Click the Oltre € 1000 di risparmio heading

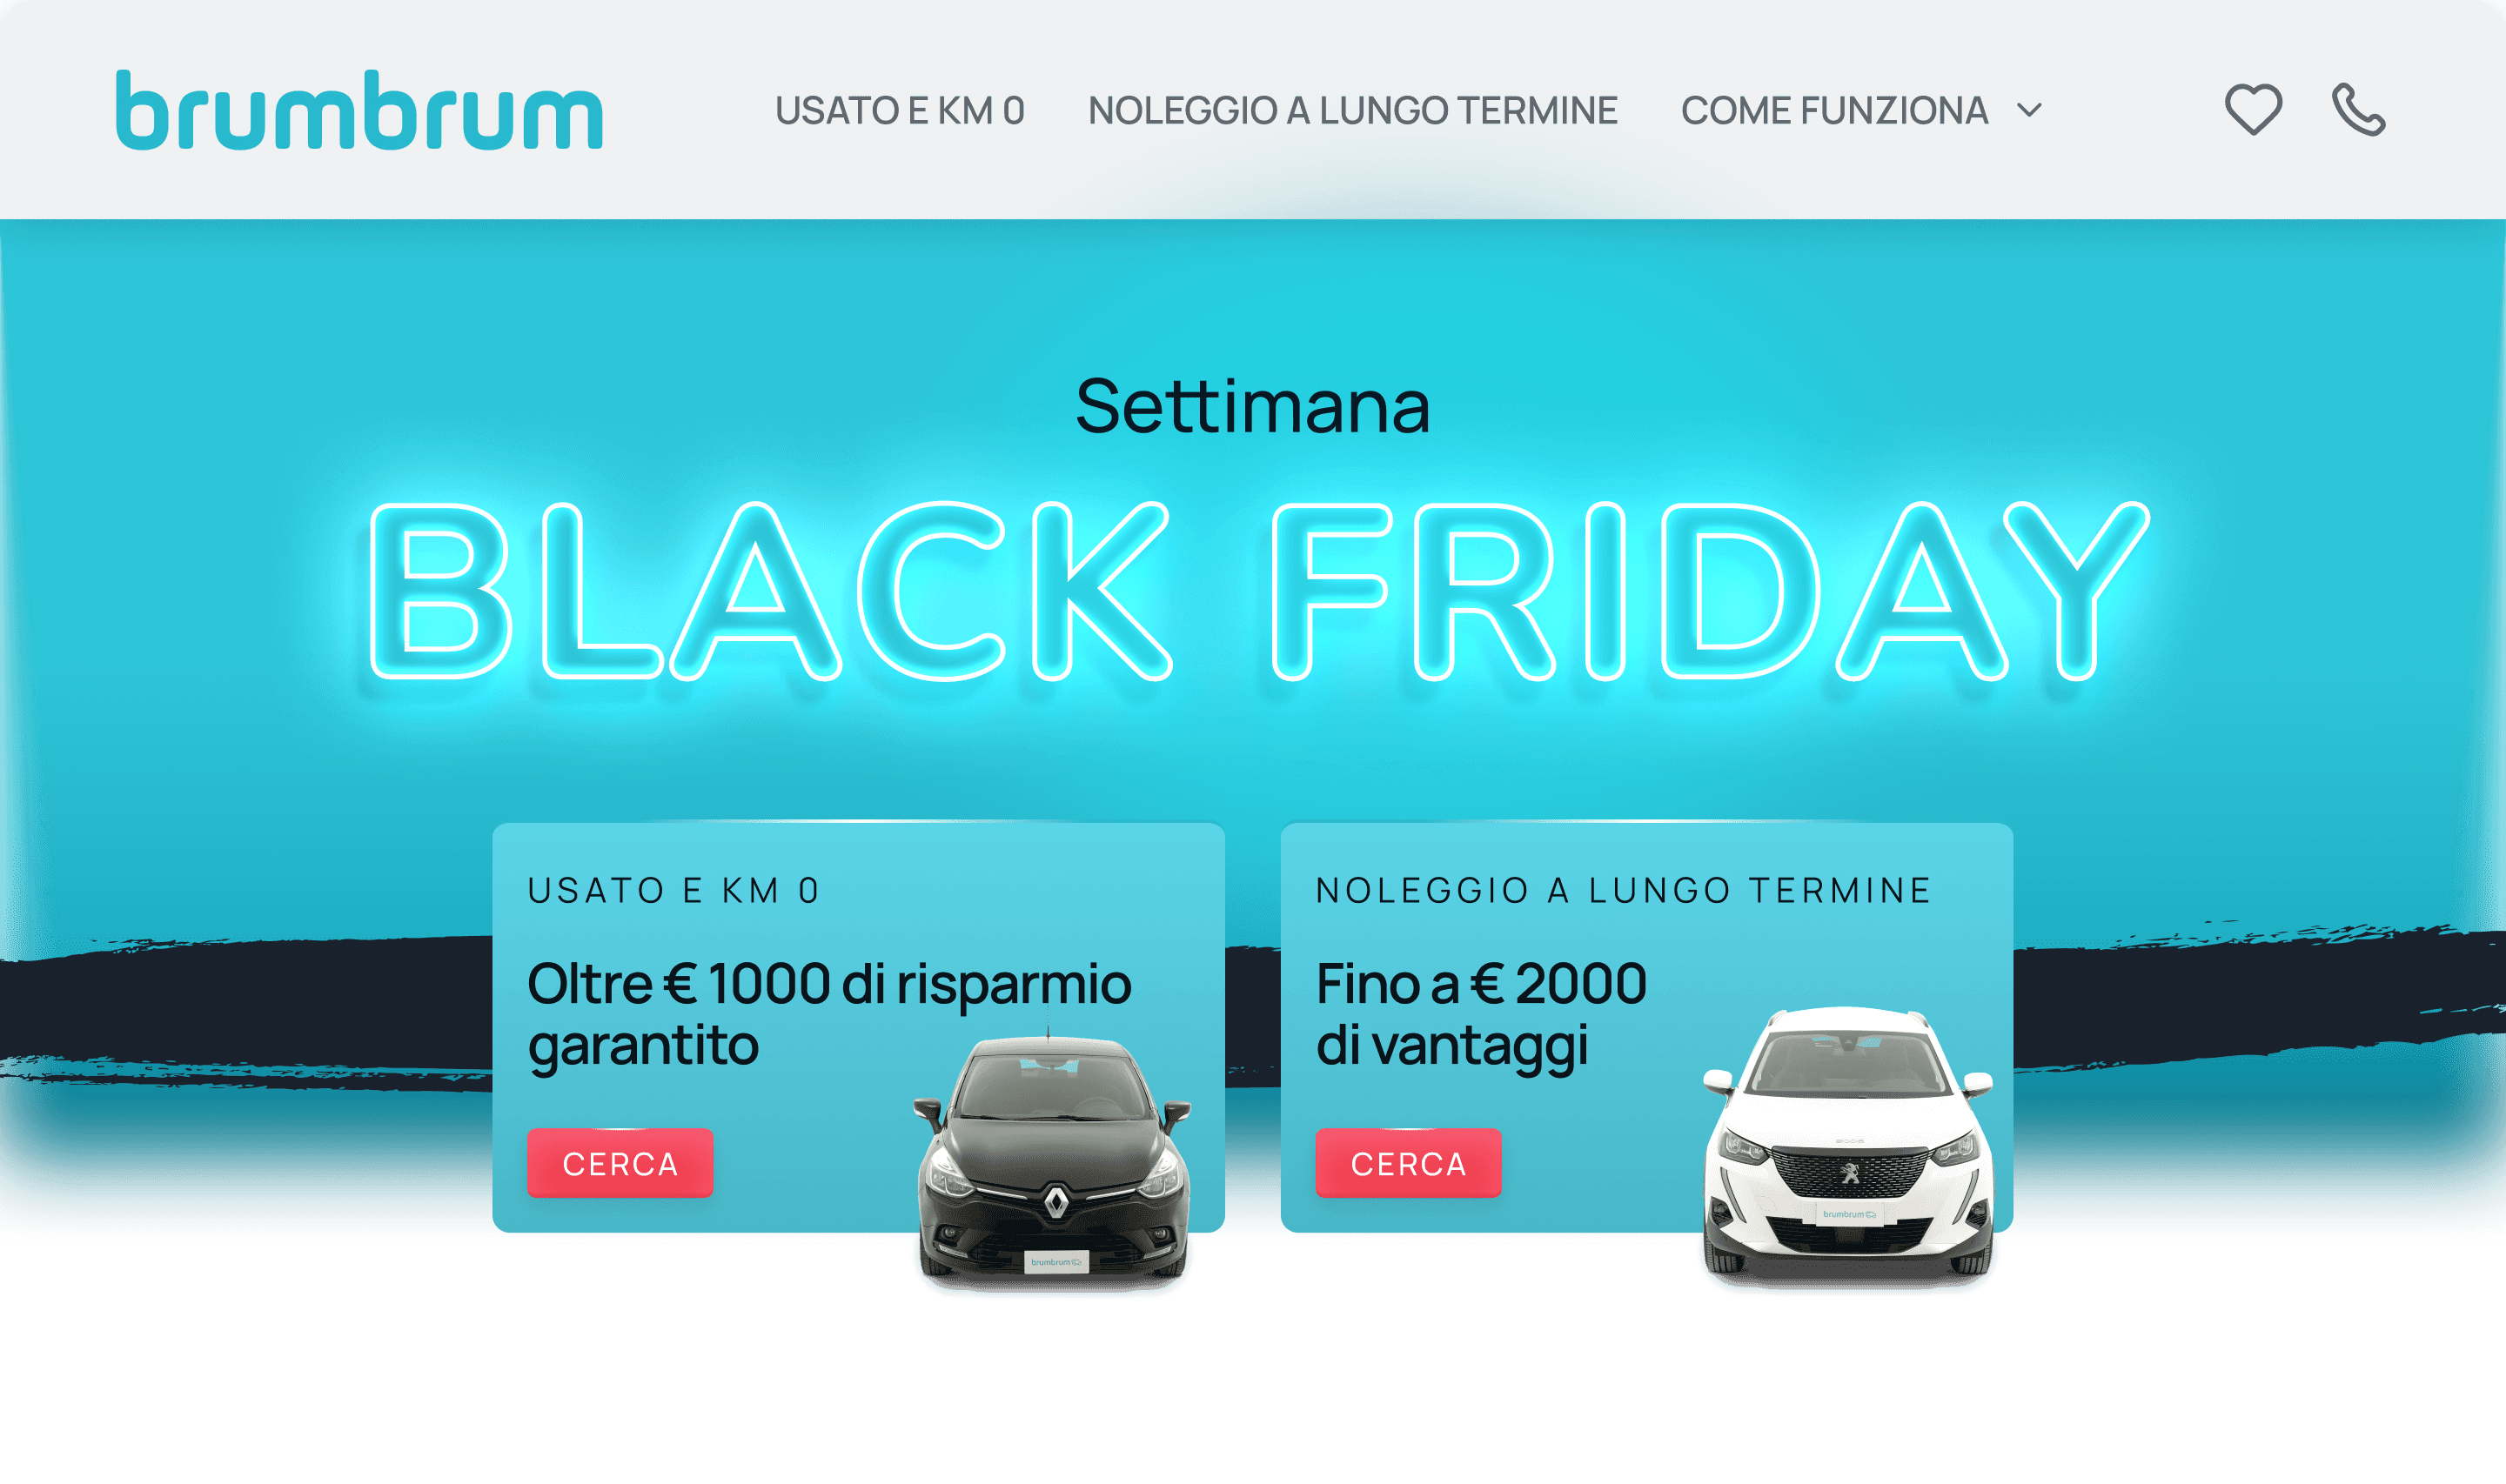tap(829, 1014)
